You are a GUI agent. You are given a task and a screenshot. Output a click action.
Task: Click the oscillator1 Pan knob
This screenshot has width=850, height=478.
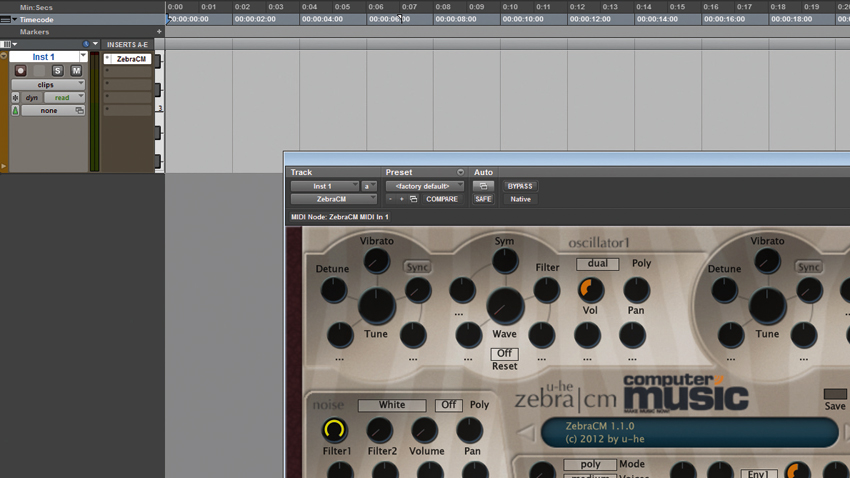pyautogui.click(x=636, y=289)
